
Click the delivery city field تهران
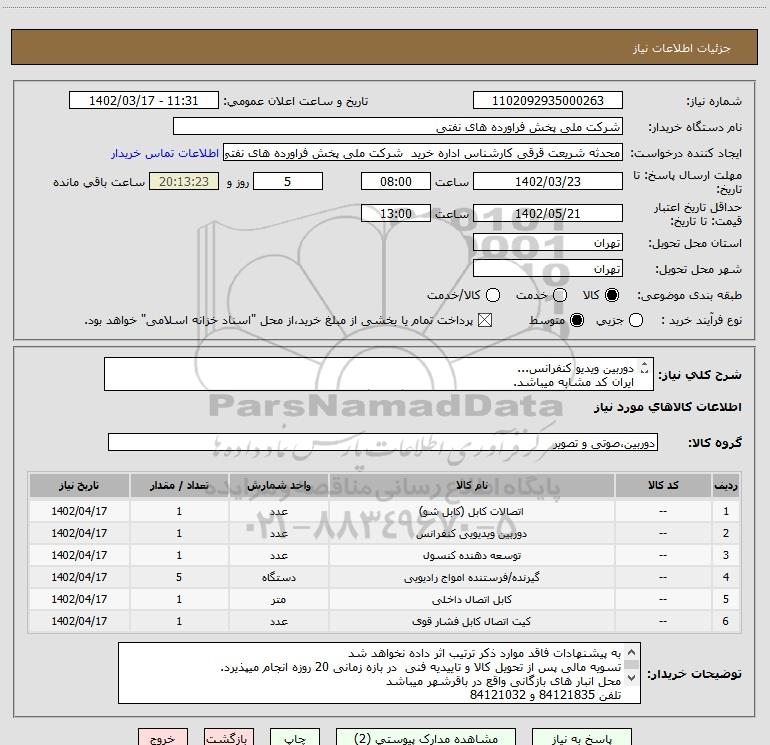548,269
